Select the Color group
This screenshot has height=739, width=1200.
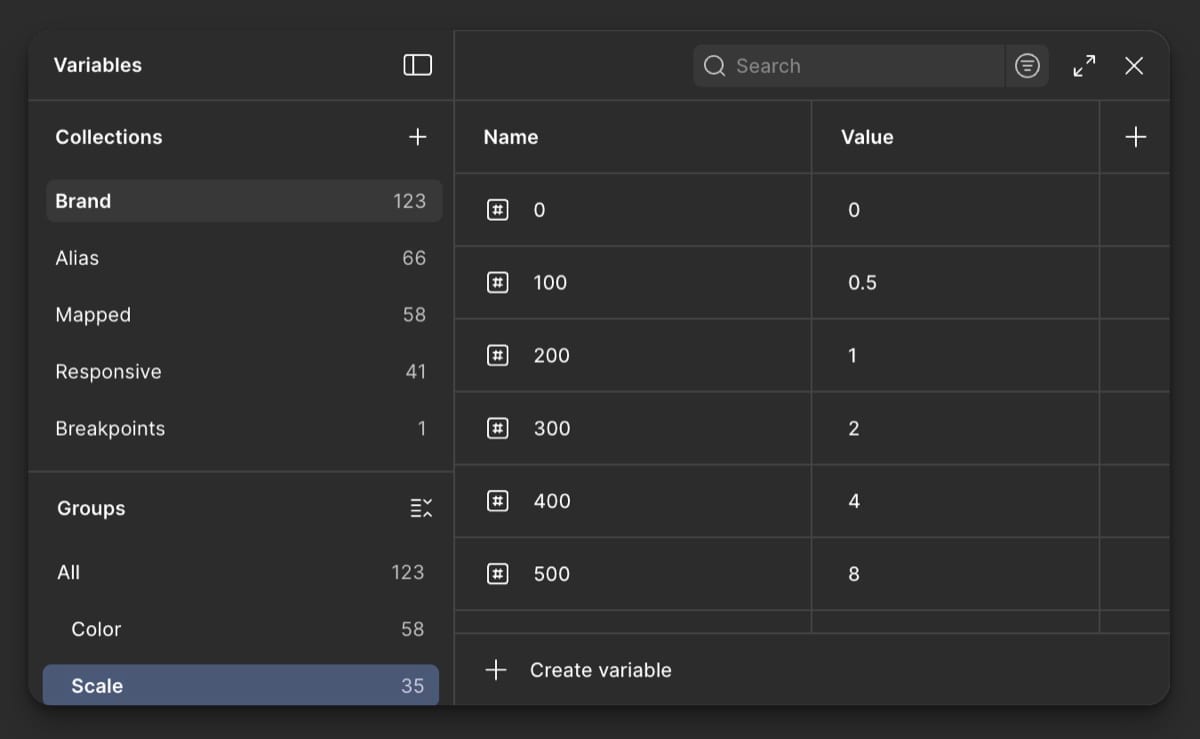(241, 629)
